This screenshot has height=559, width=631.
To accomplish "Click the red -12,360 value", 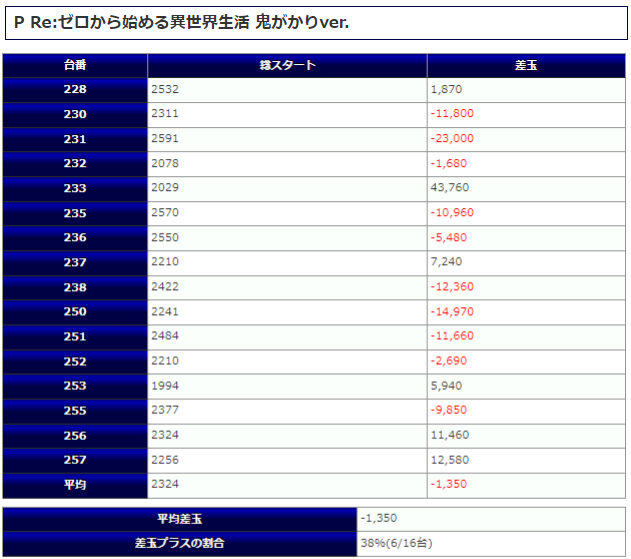I will [x=452, y=287].
